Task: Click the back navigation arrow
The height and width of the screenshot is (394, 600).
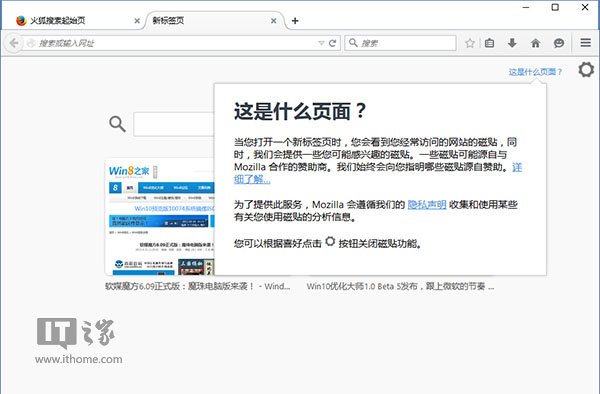Action: click(x=13, y=43)
